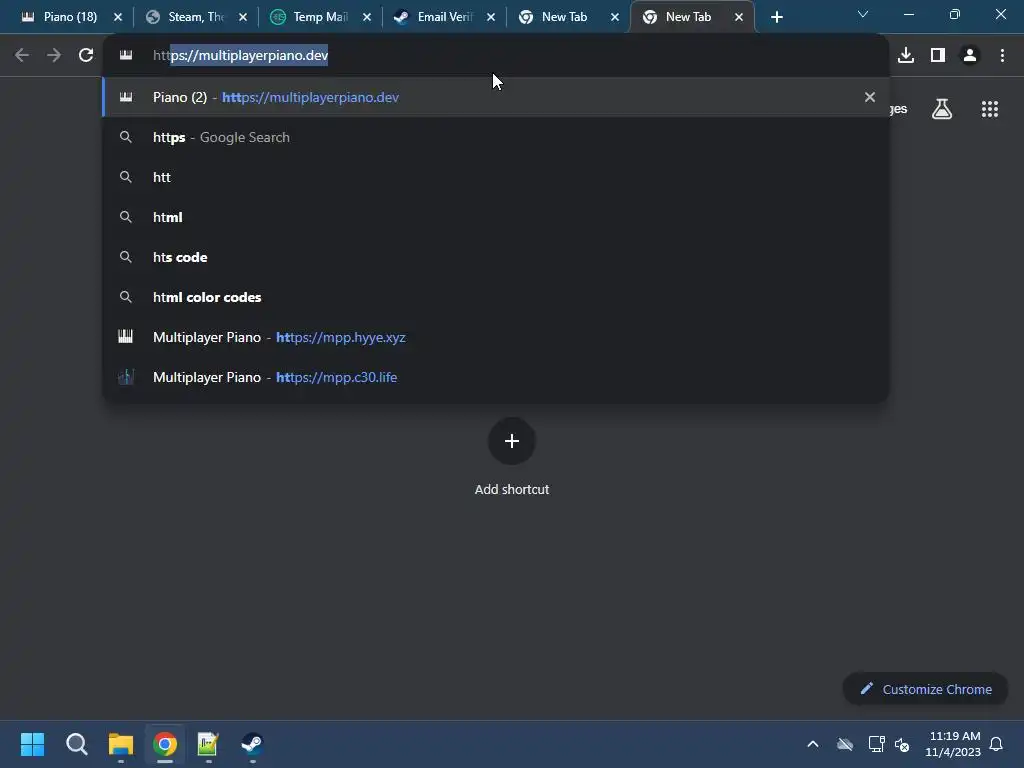The image size is (1024, 768).
Task: Open the clock showing 11:19 AM
Action: coord(953,744)
